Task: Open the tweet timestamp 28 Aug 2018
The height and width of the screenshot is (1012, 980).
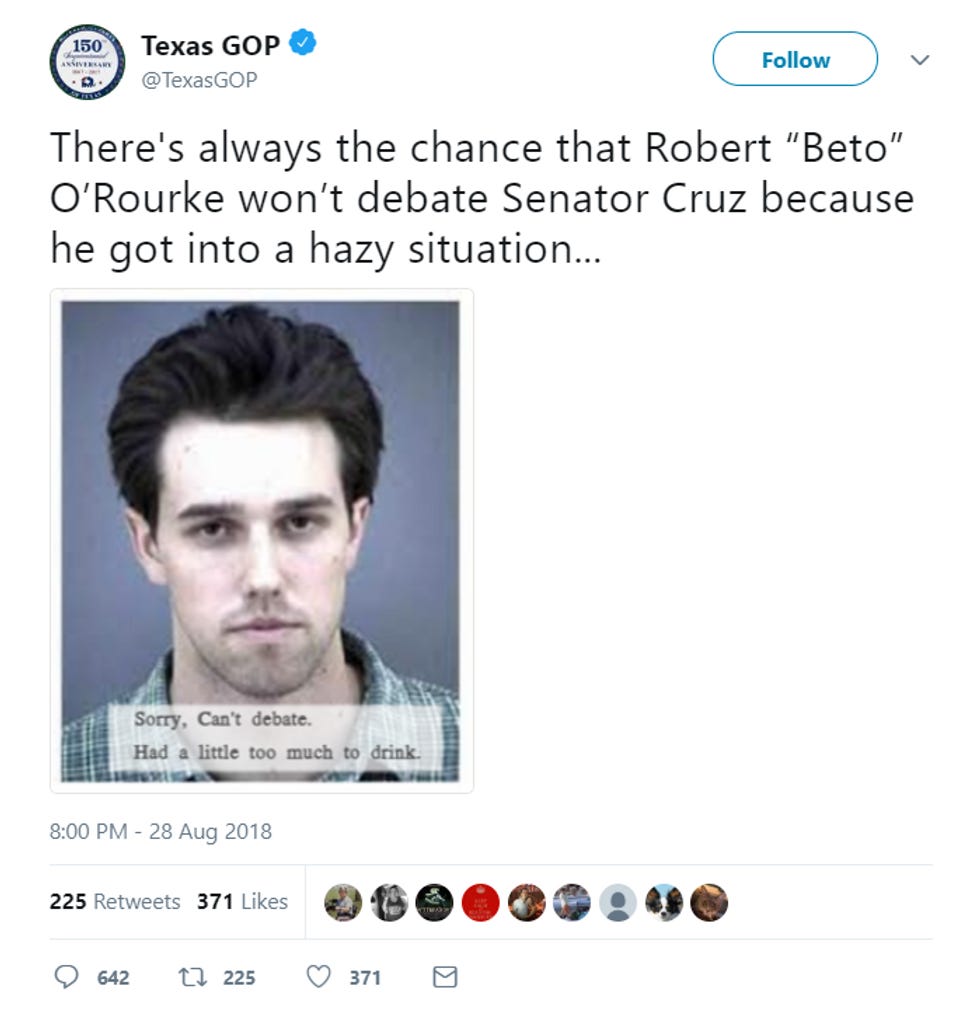Action: click(x=161, y=831)
